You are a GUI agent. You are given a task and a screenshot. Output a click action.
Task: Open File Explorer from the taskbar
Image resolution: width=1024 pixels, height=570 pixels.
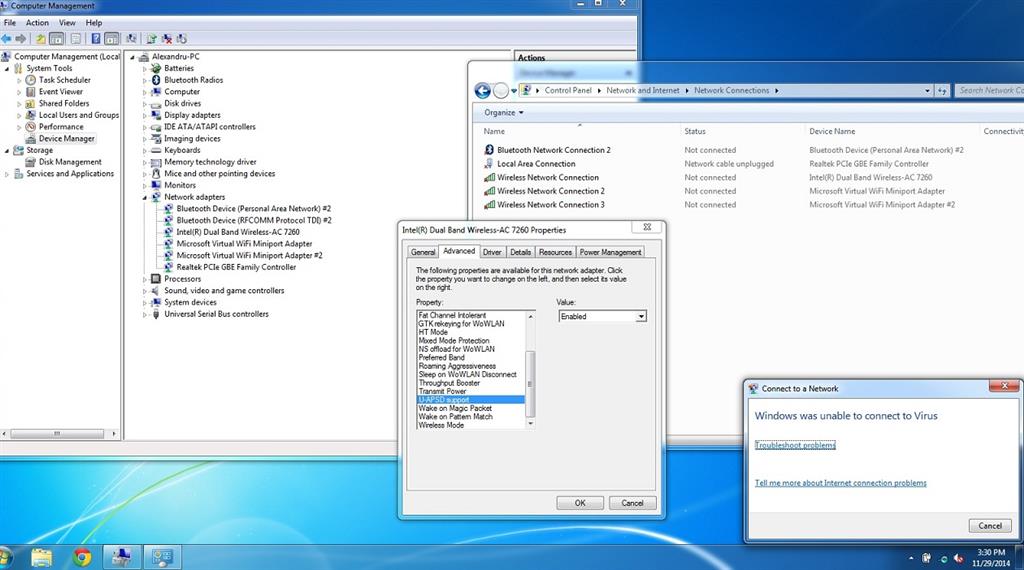[41, 557]
